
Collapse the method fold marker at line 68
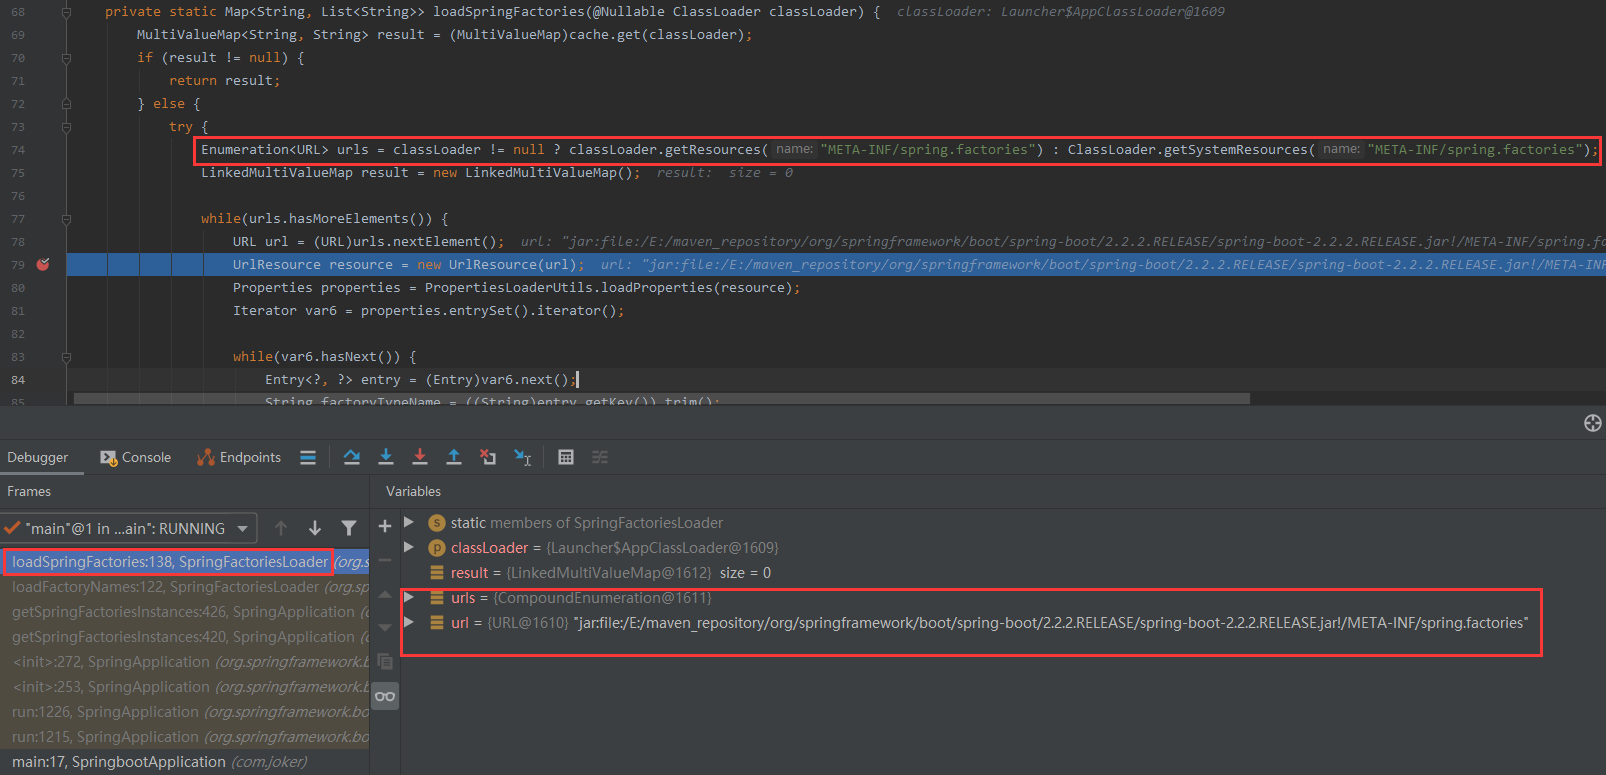pos(67,12)
